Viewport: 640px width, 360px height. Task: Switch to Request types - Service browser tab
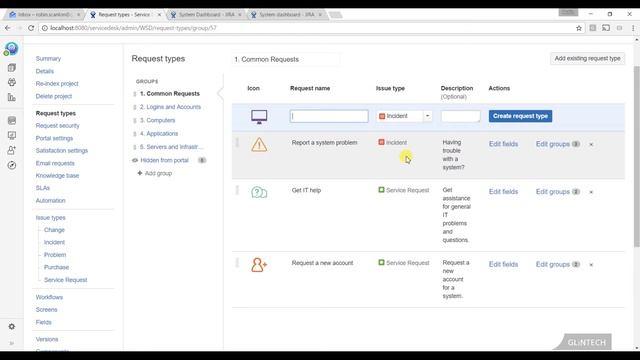[x=125, y=15]
